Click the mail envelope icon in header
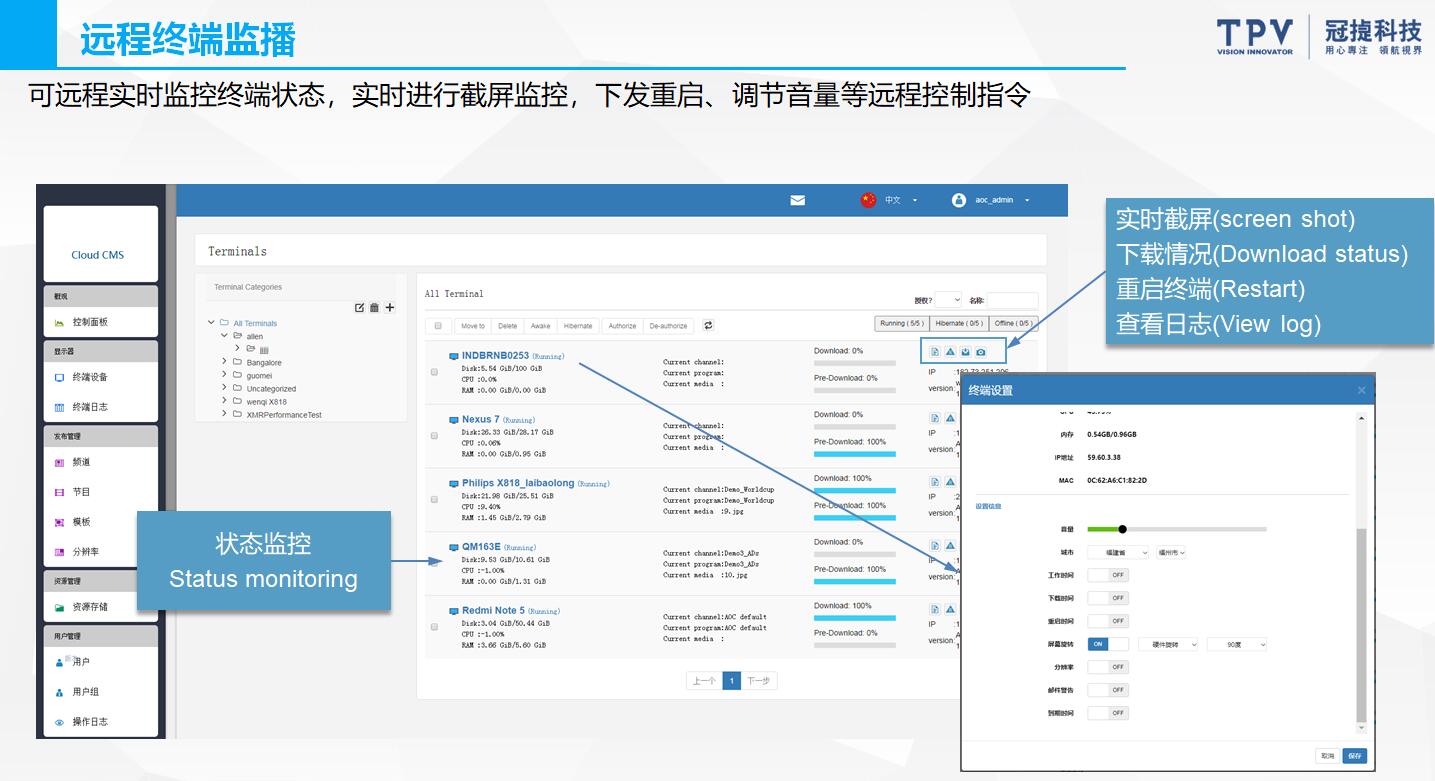The width and height of the screenshot is (1435, 781). 797,200
